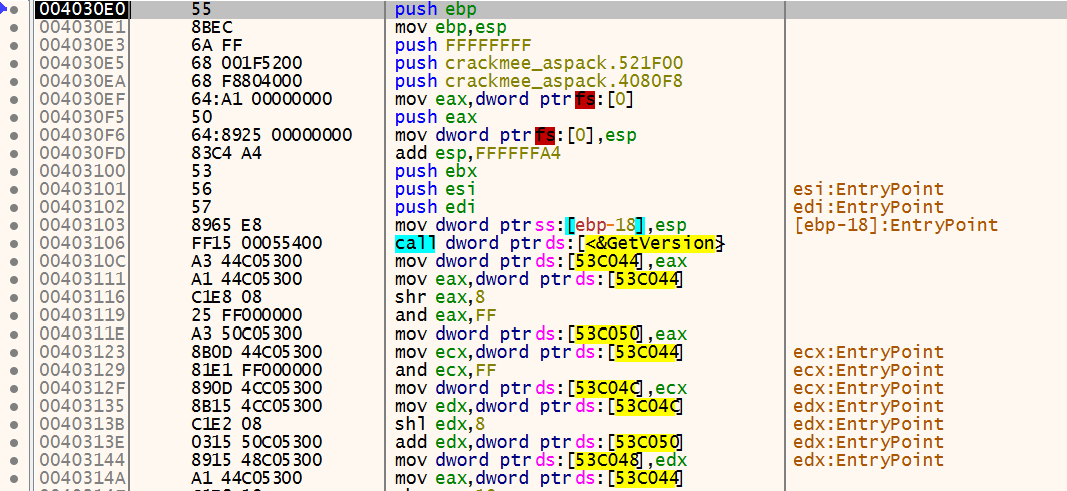Toggle breakpoint dot beside address 004030E1
This screenshot has width=1067, height=491.
pyautogui.click(x=13, y=27)
